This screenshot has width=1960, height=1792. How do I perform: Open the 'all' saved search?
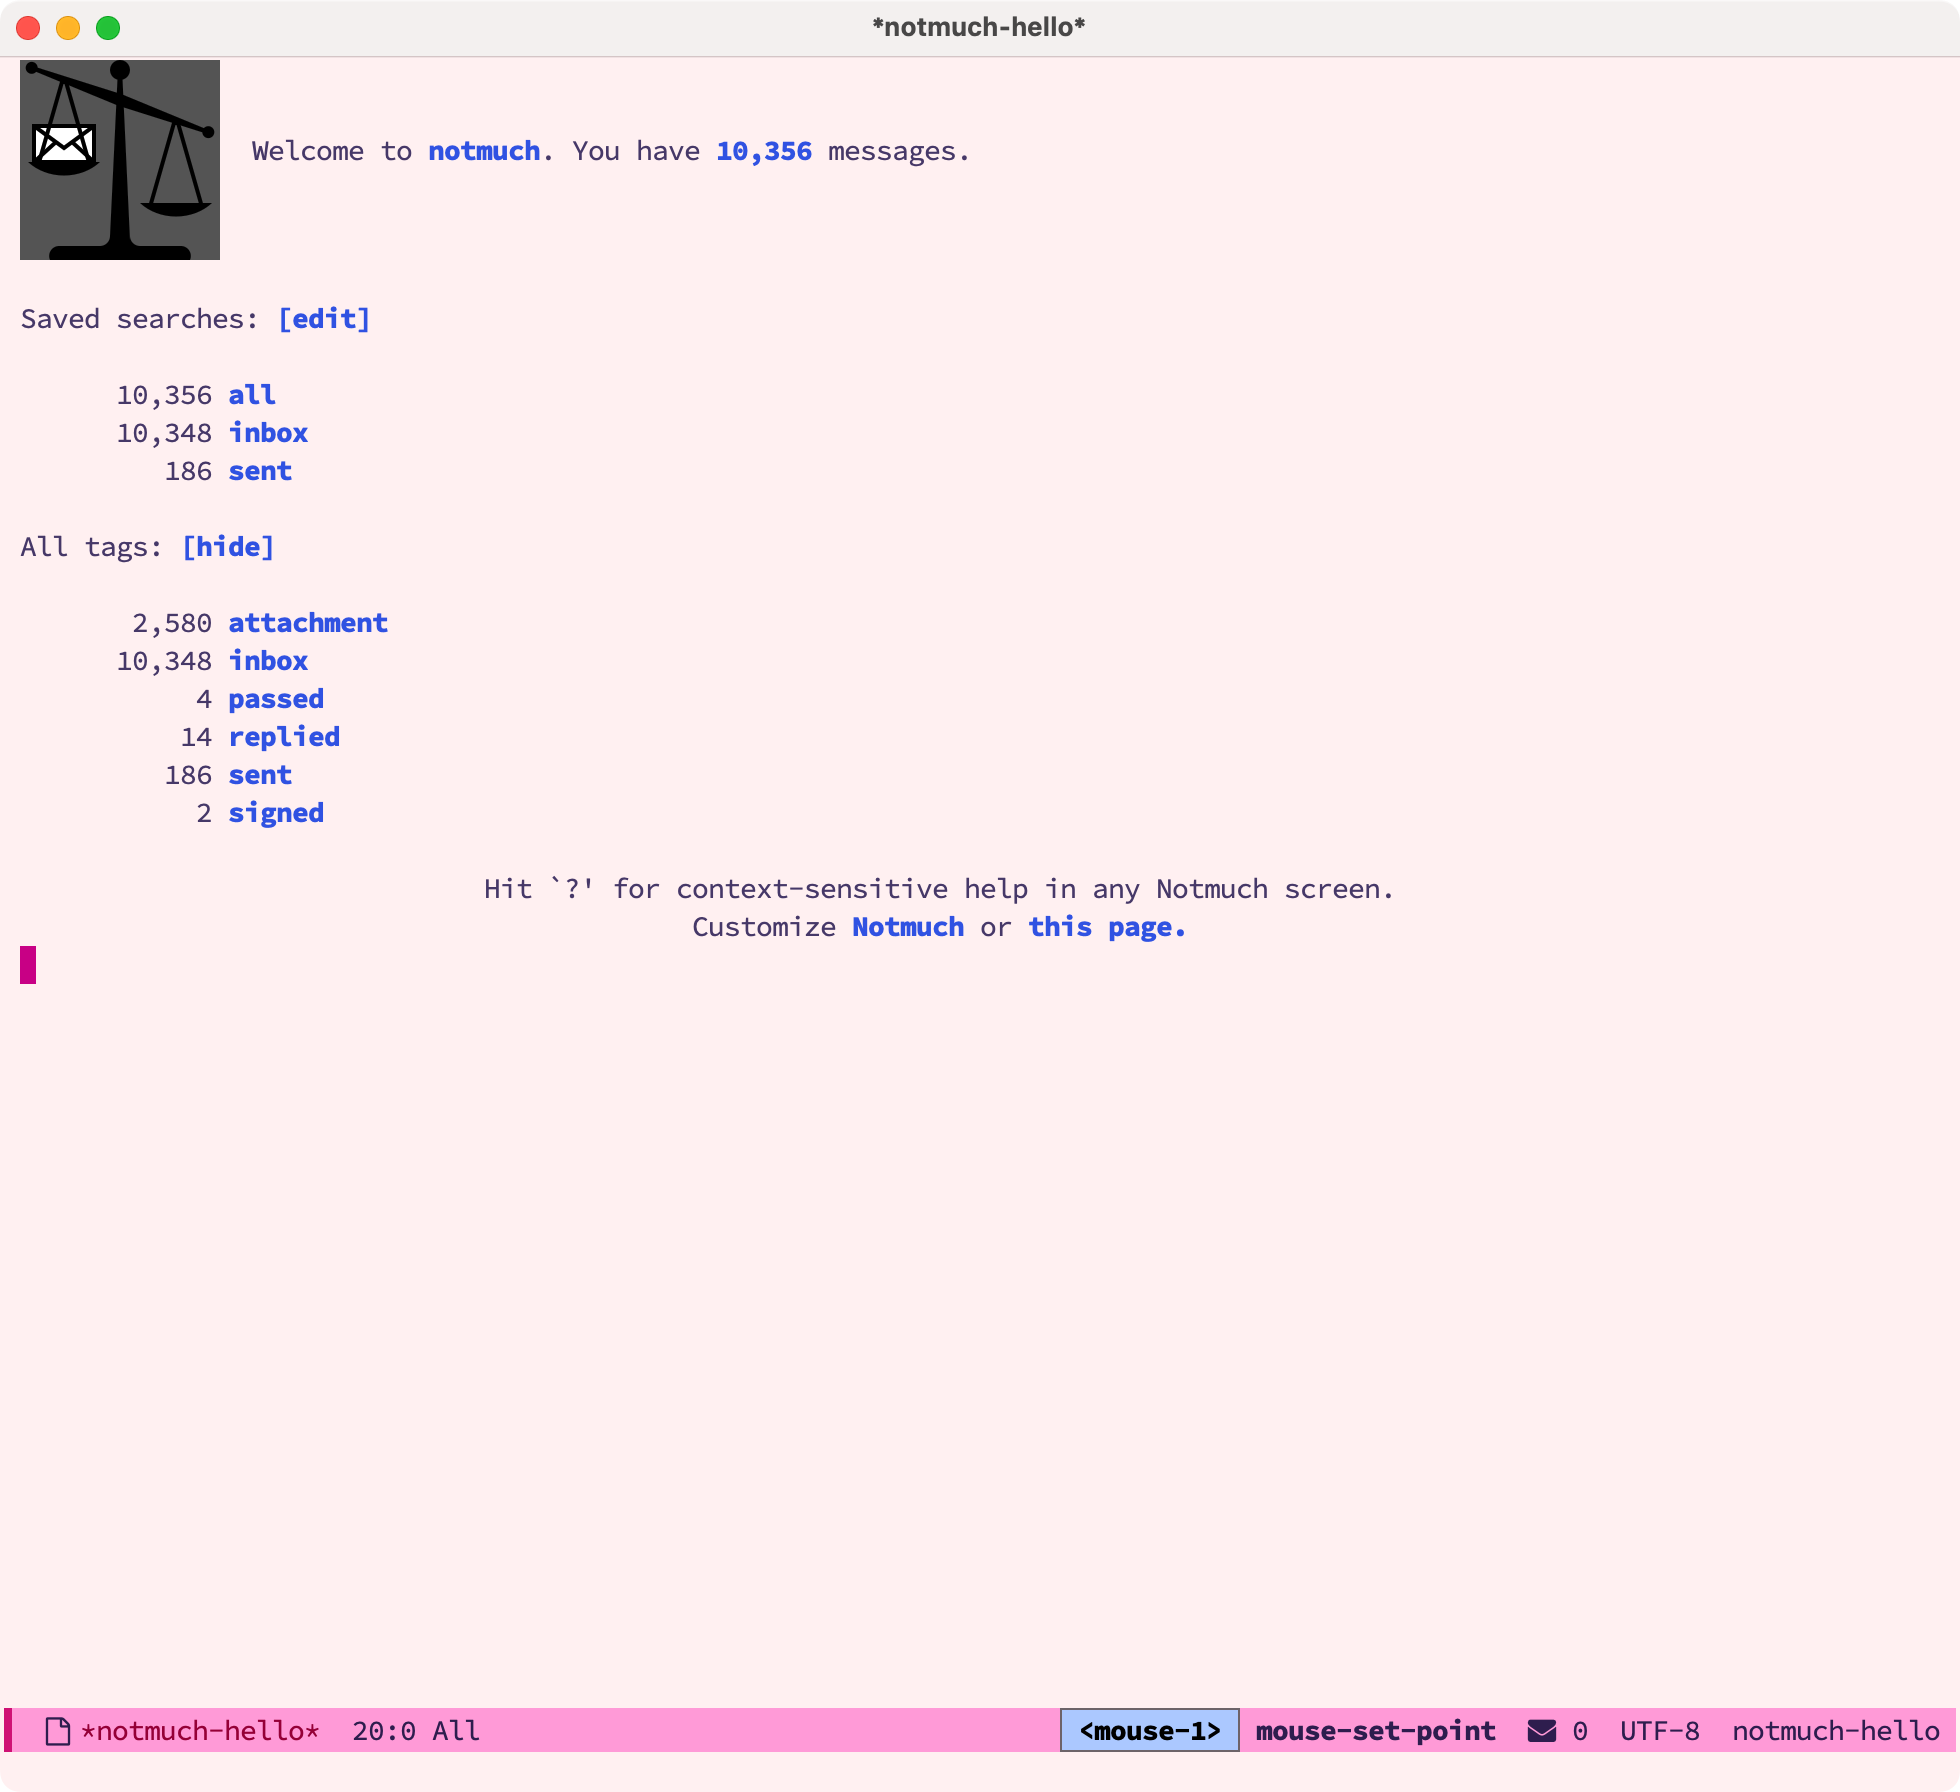pyautogui.click(x=252, y=395)
